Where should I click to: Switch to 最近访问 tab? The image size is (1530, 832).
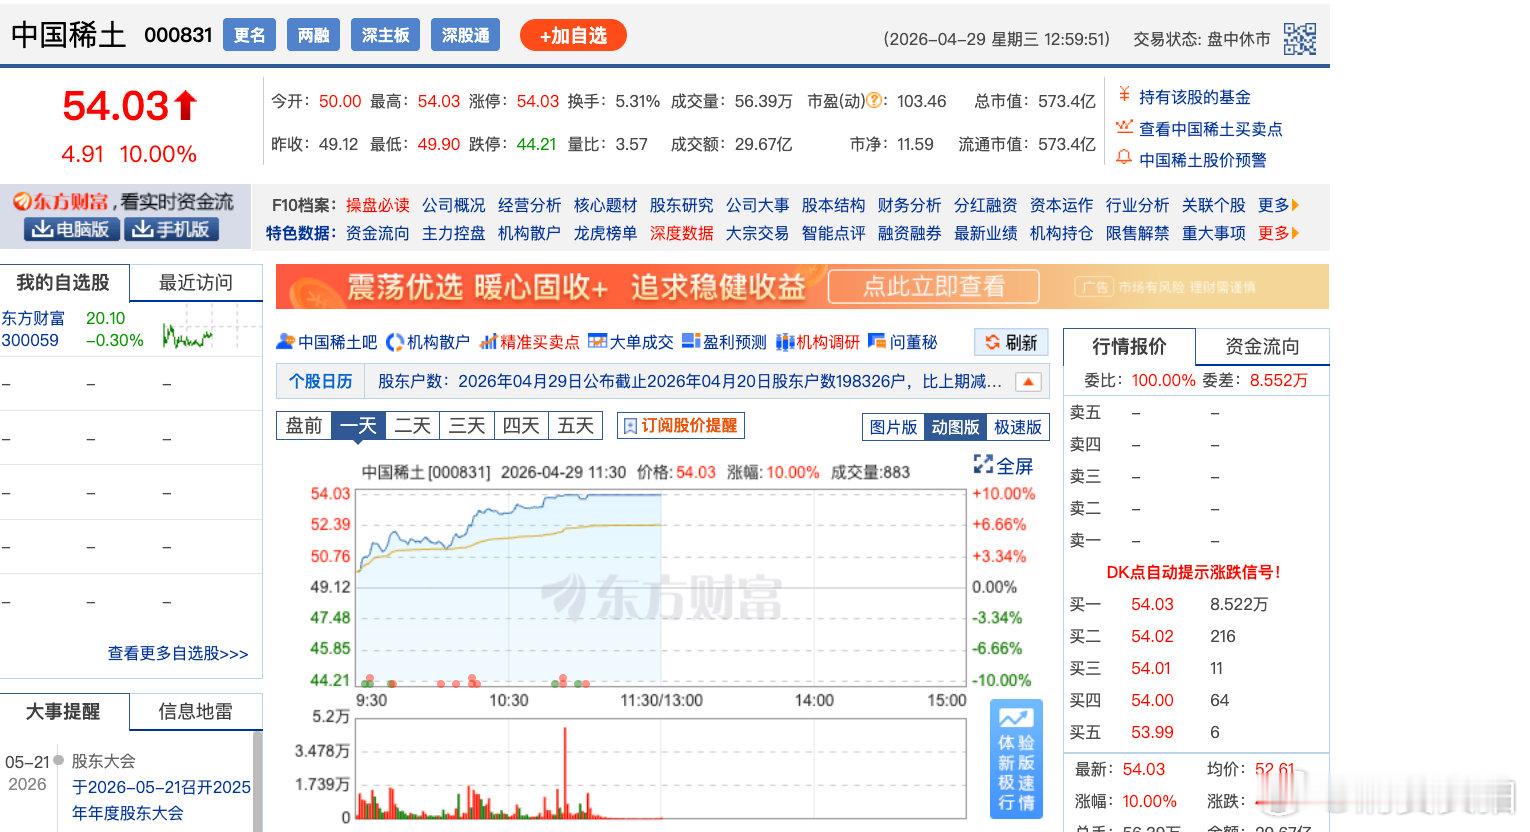(x=196, y=283)
